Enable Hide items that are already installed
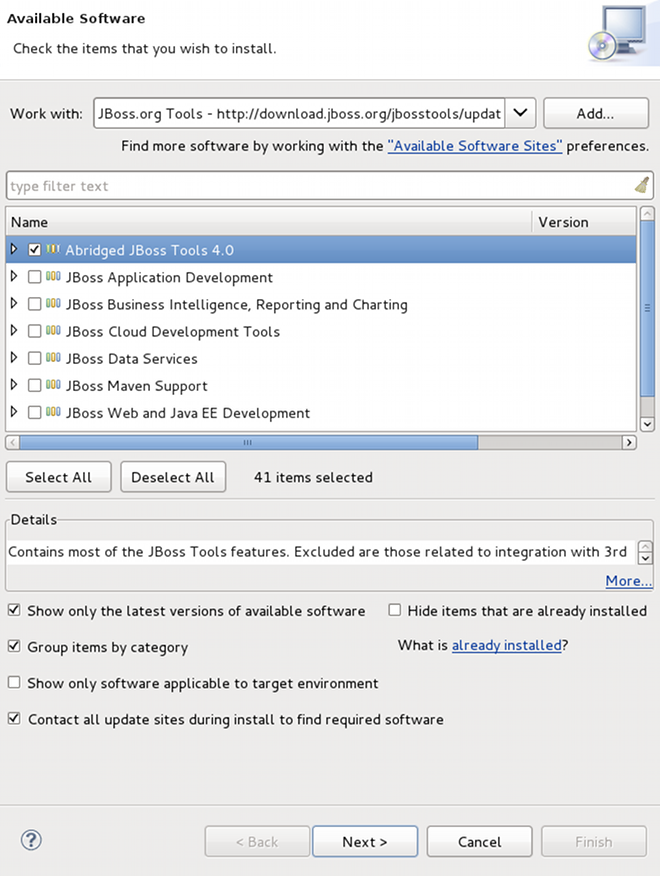This screenshot has height=876, width=660. (x=395, y=610)
